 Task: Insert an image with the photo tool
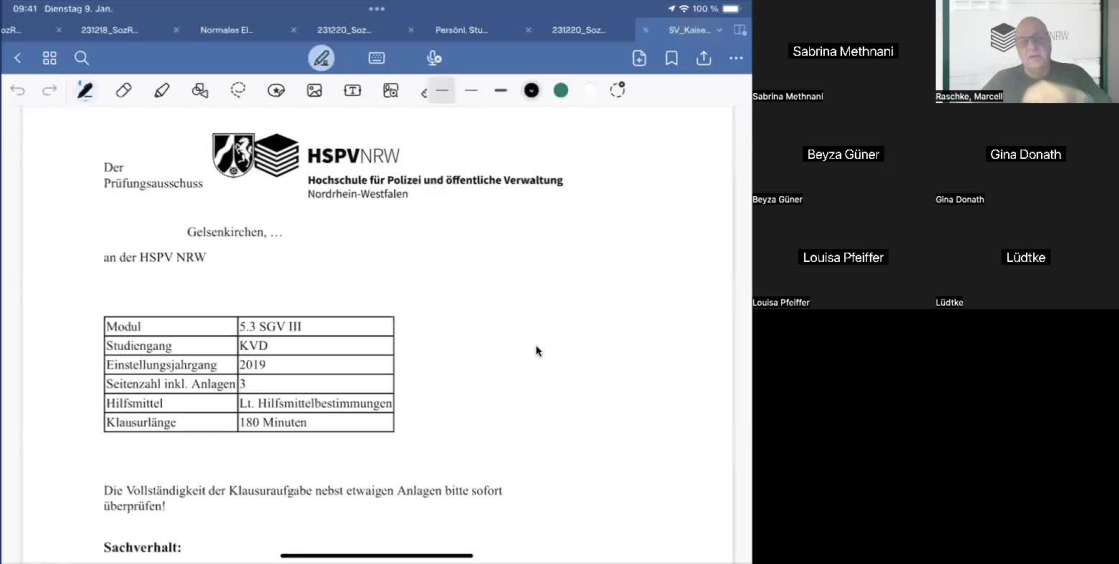pos(314,91)
